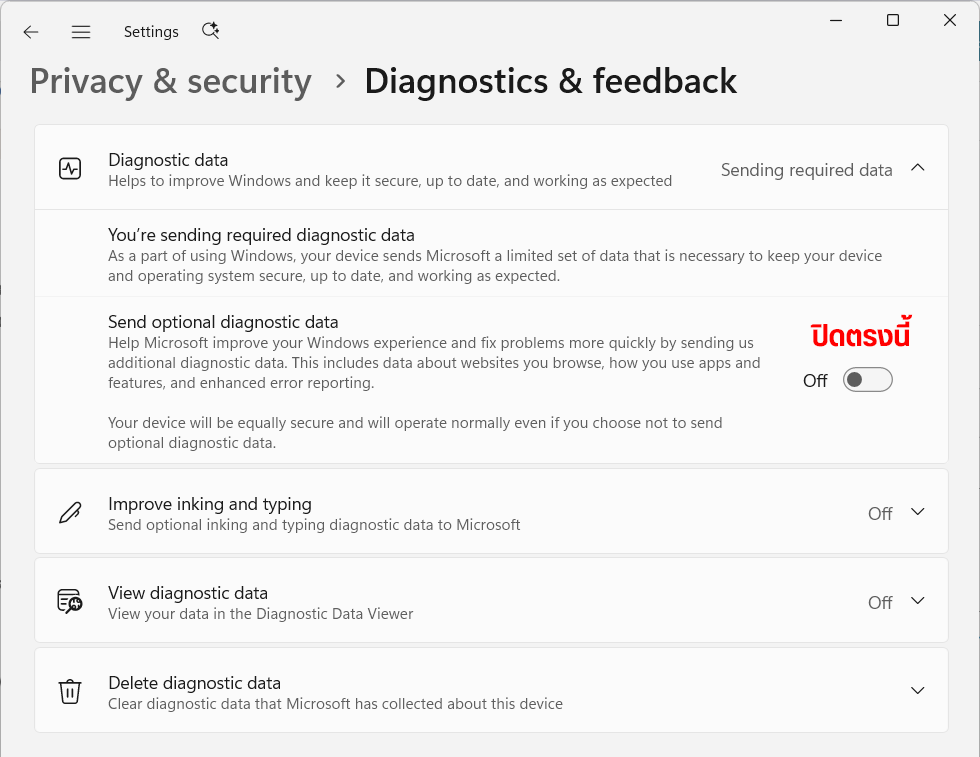Expand Improve inking and typing chevron
The image size is (980, 757).
tap(918, 512)
